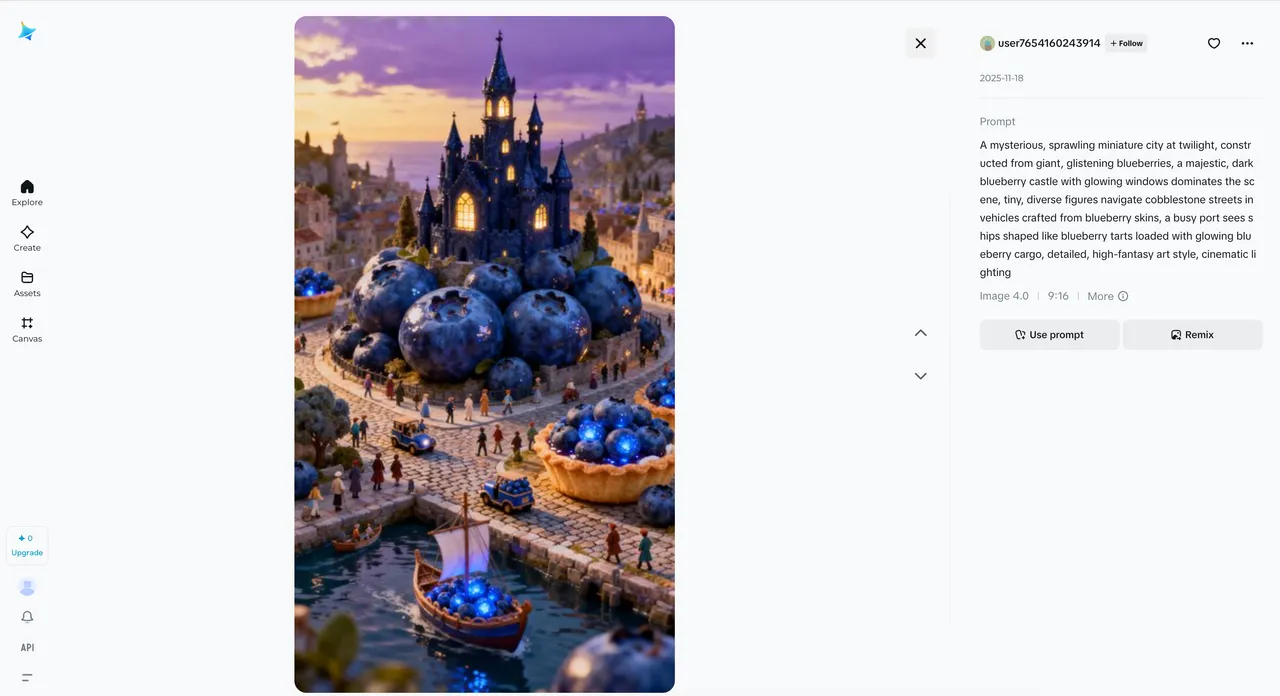1280x696 pixels.
Task: Open the API page
Action: (x=27, y=648)
